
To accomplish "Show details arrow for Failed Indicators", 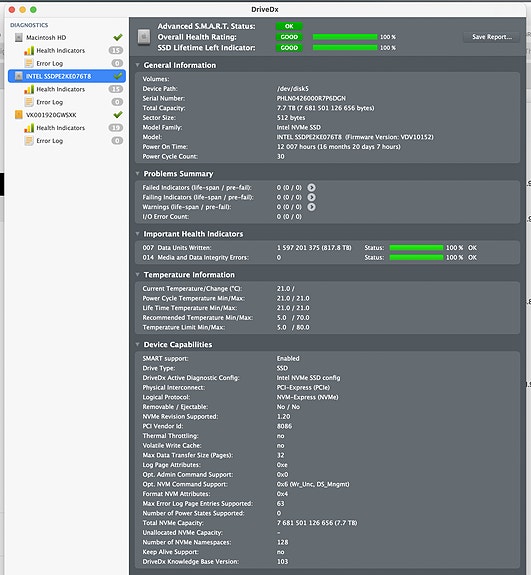I will coord(311,188).
